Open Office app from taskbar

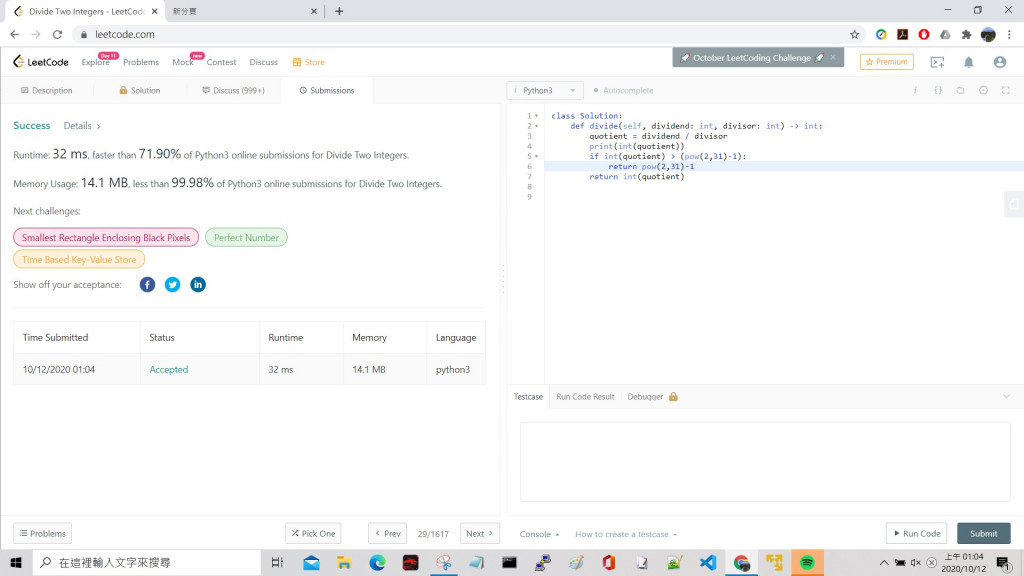(x=609, y=562)
